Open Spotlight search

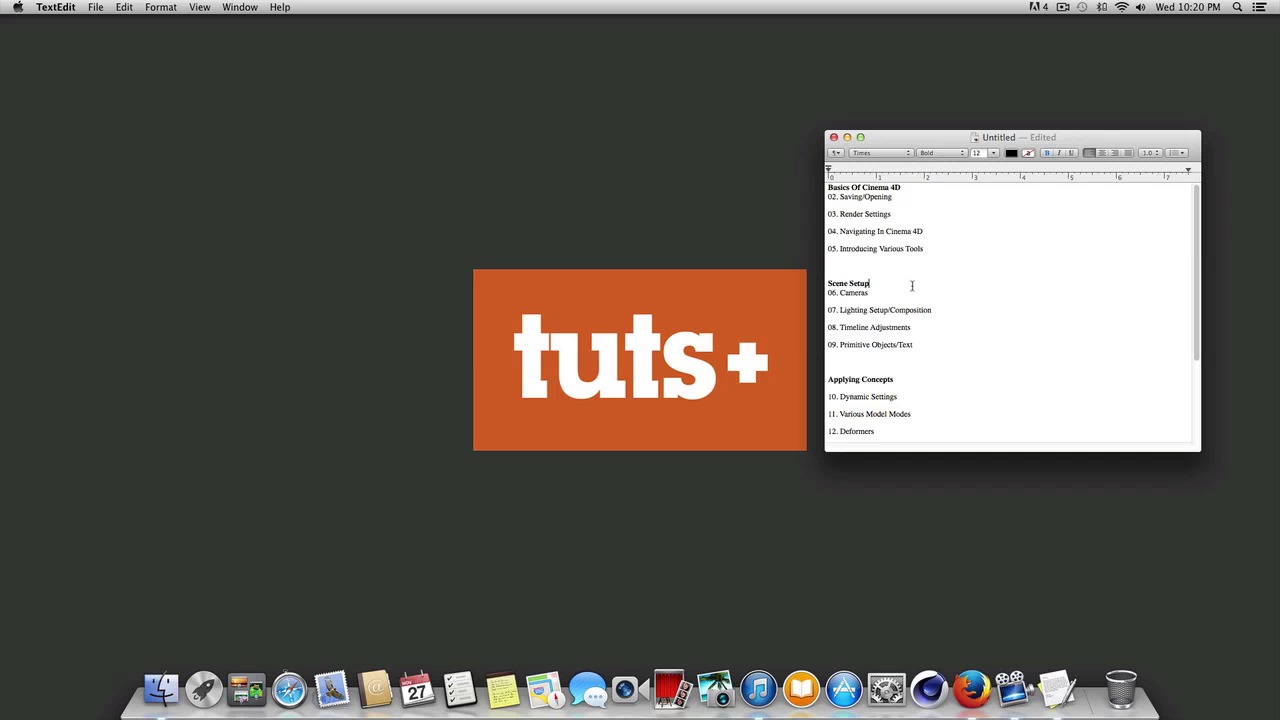coord(1237,7)
